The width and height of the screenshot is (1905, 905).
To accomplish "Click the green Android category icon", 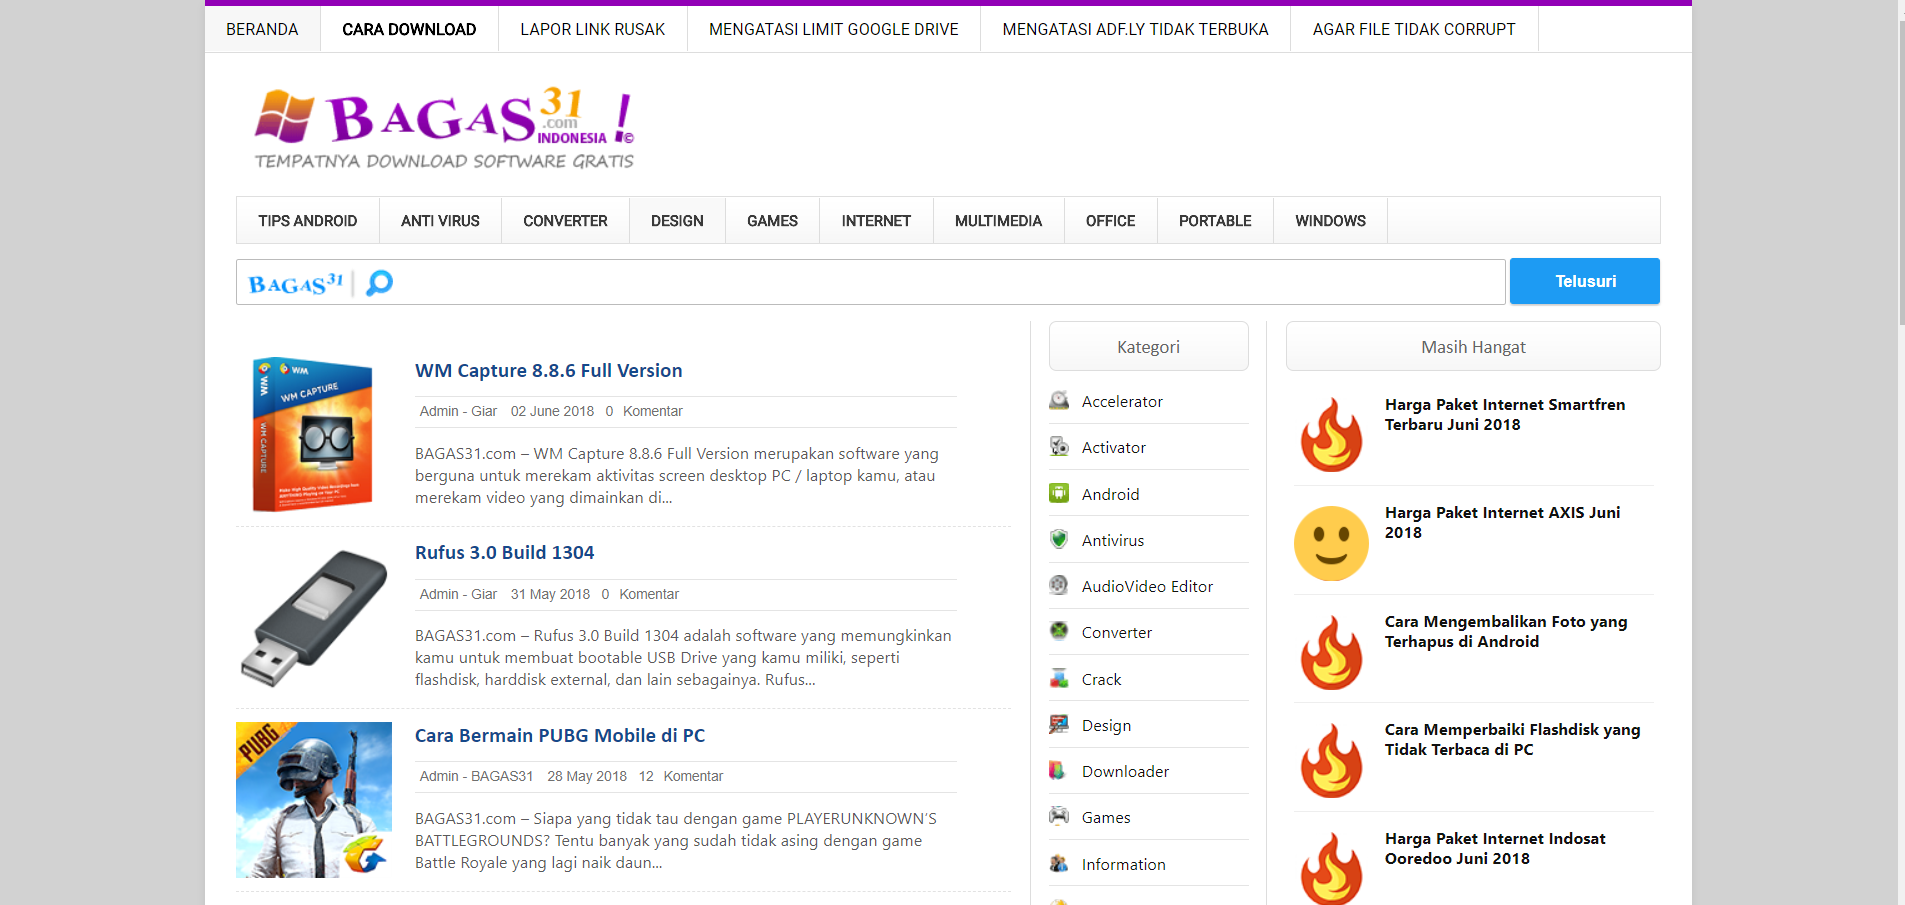I will point(1059,493).
